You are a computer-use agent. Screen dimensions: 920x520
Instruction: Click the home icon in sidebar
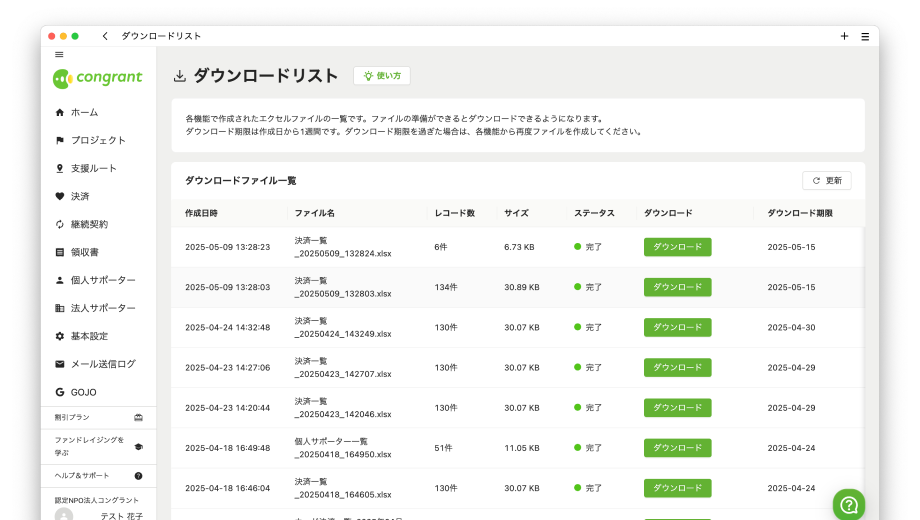pos(59,112)
